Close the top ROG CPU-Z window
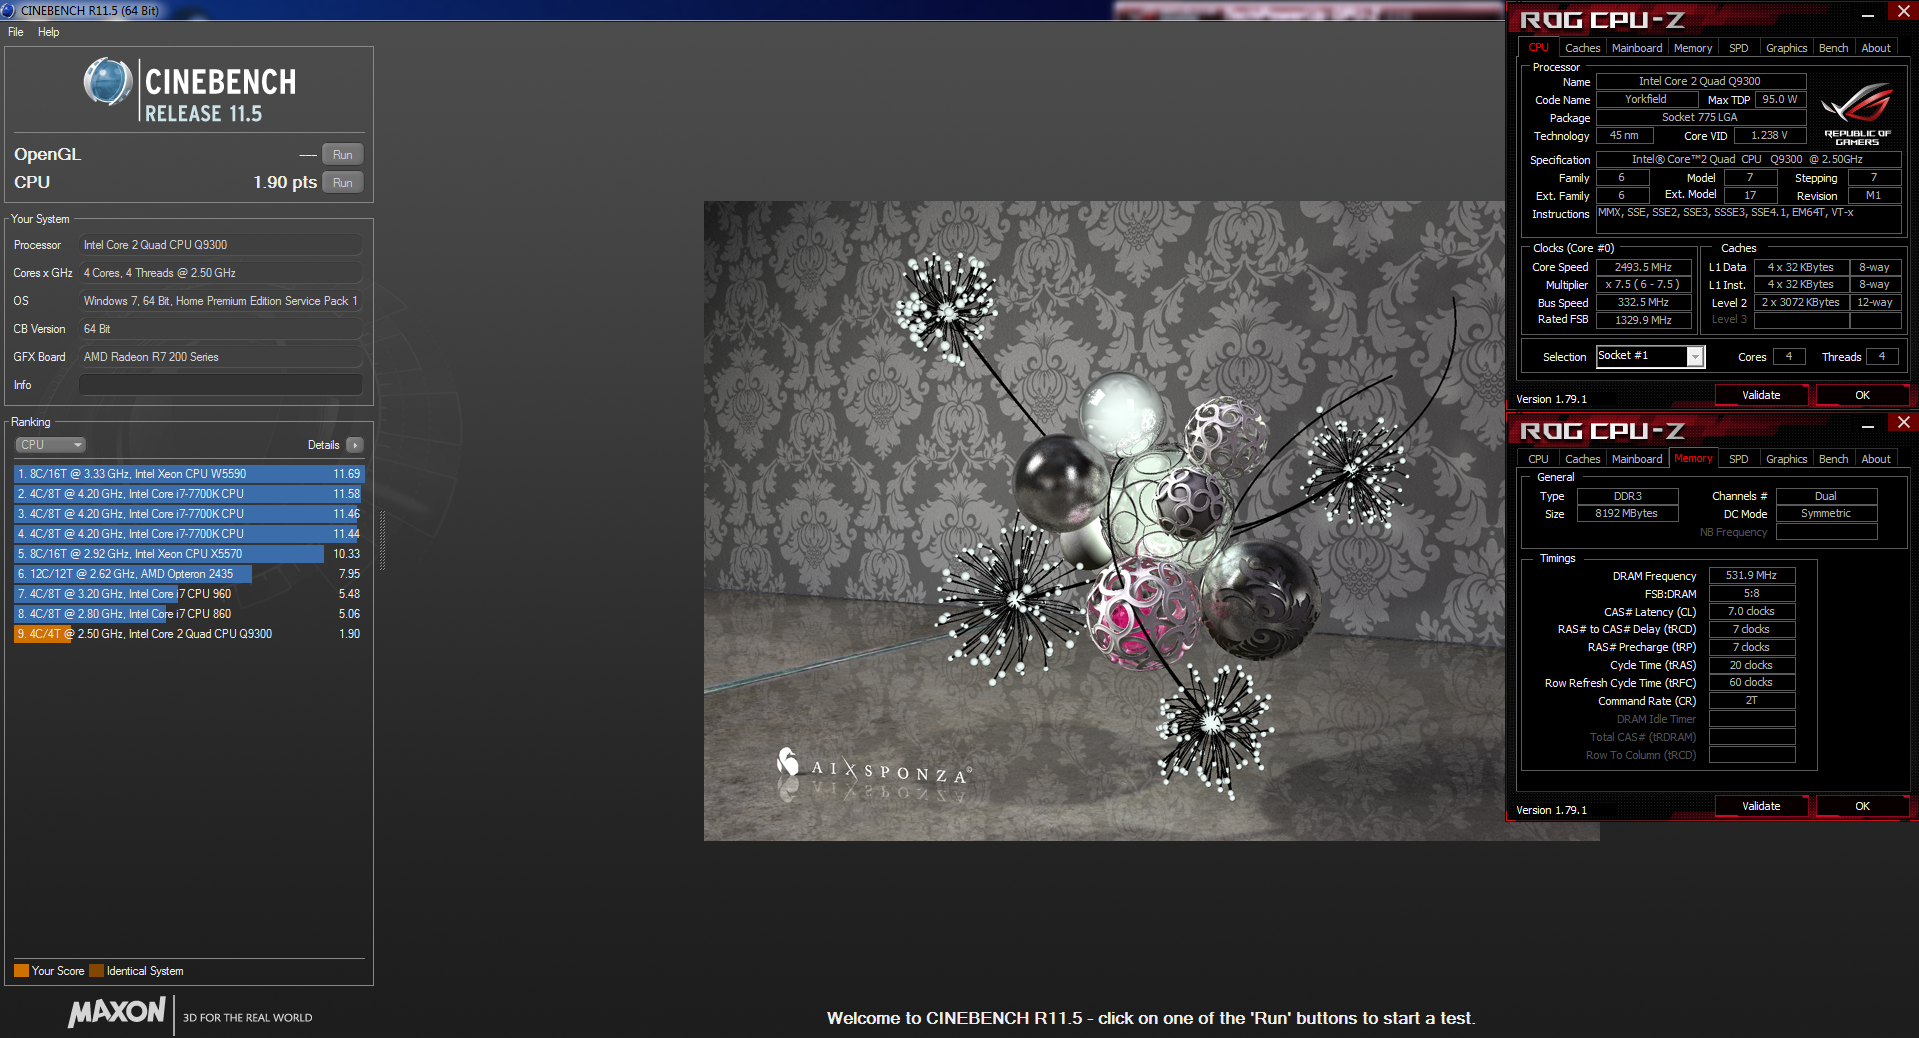 pyautogui.click(x=1903, y=12)
